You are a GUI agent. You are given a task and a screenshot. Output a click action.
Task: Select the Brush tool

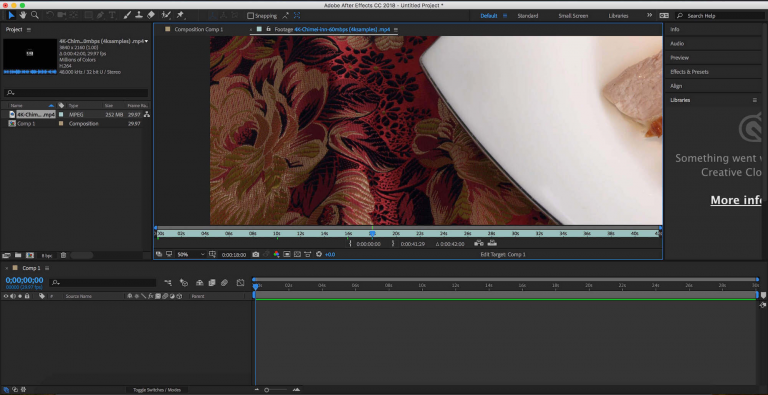[x=127, y=15]
